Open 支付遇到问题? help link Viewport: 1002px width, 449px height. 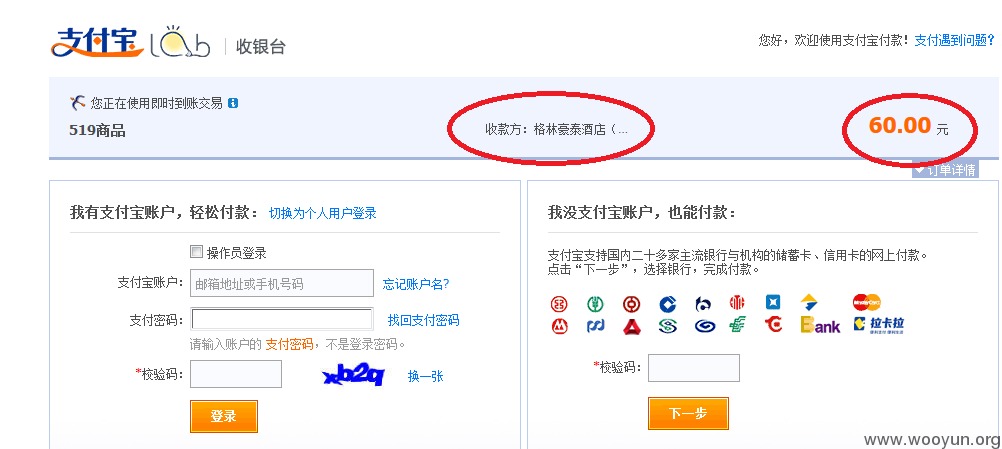coord(954,40)
